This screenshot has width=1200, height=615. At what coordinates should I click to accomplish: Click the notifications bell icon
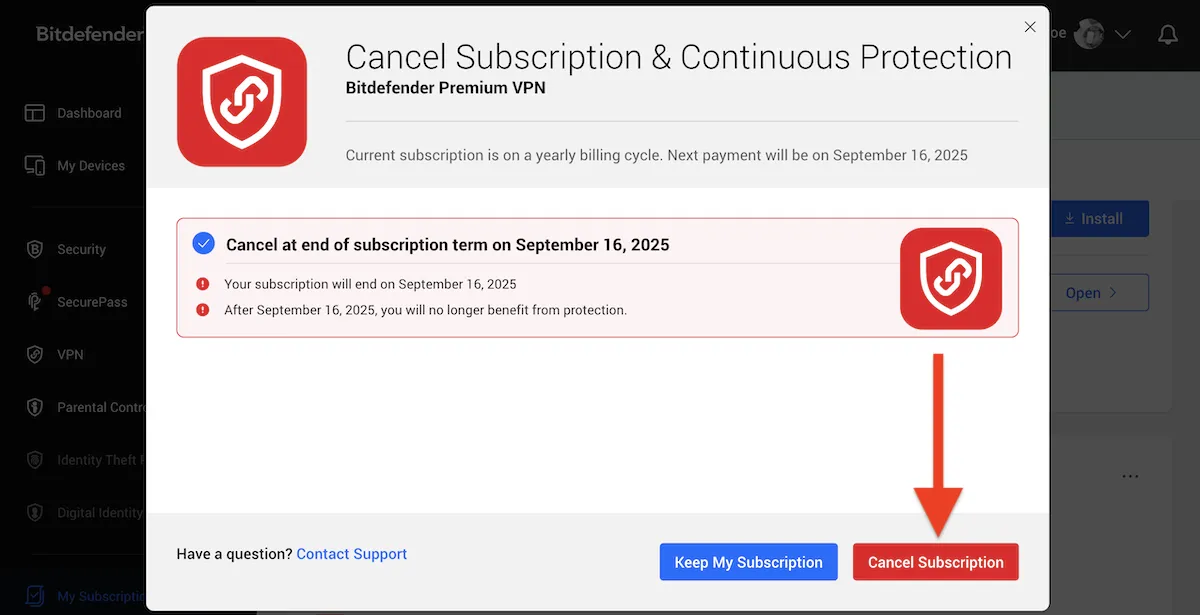[1167, 35]
